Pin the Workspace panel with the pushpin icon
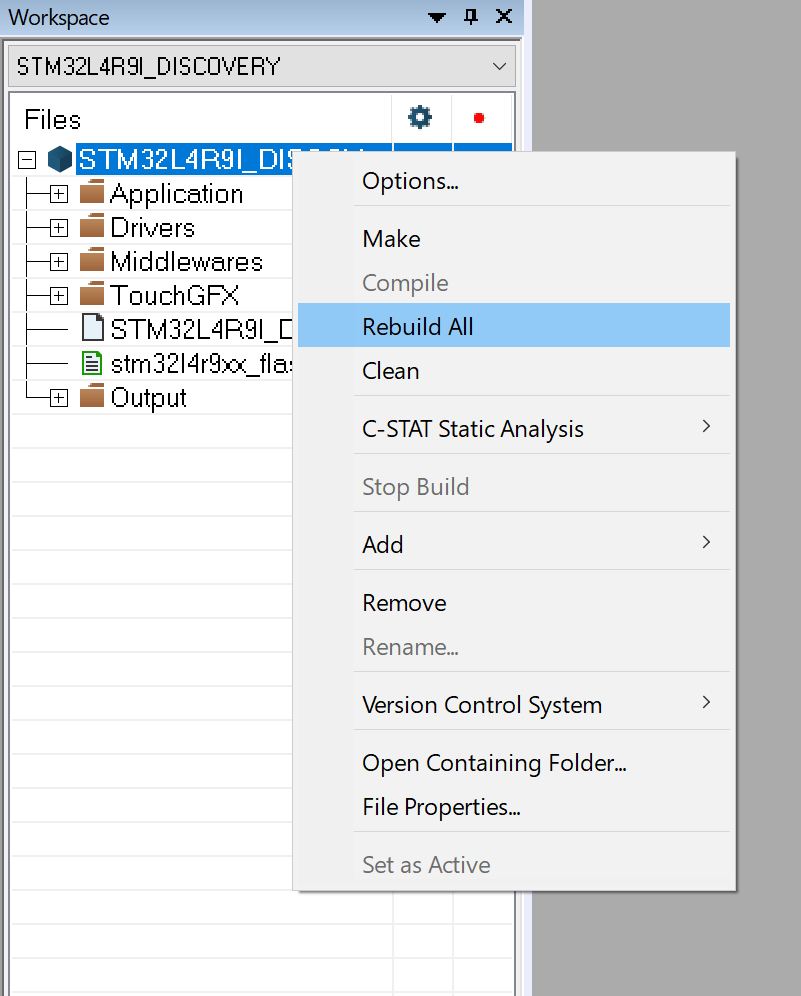Screen dimensions: 801x996 471,17
